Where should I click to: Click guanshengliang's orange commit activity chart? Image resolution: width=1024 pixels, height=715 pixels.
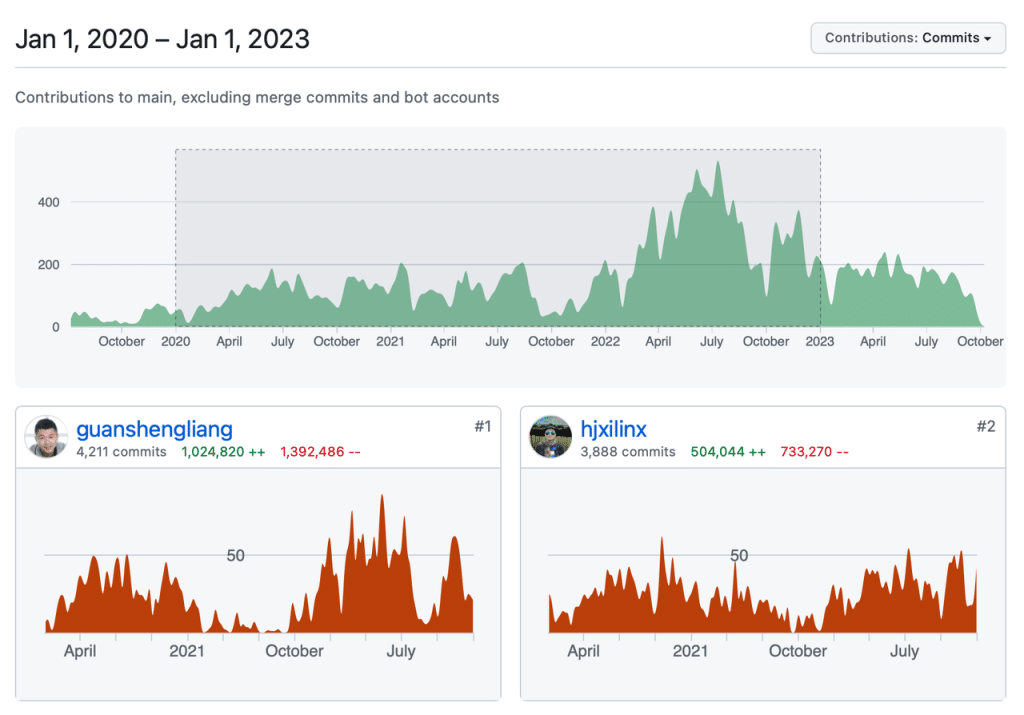click(259, 590)
